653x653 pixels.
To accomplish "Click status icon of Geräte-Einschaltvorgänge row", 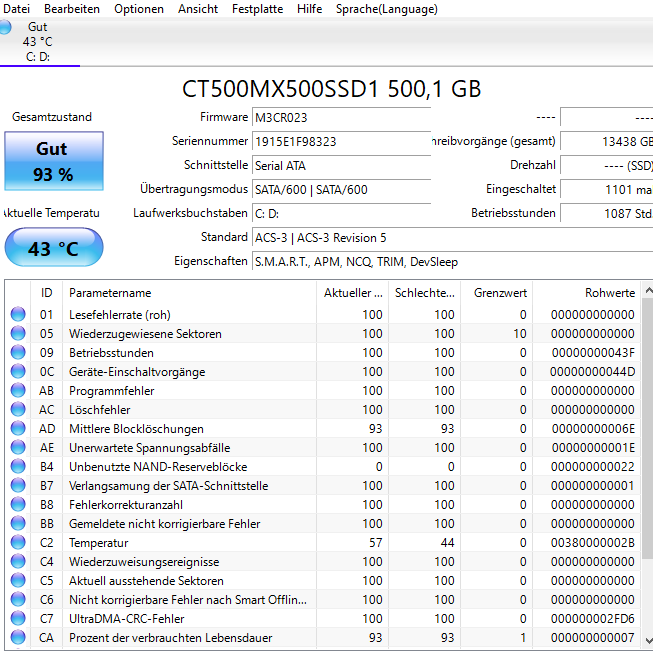I will (x=18, y=371).
